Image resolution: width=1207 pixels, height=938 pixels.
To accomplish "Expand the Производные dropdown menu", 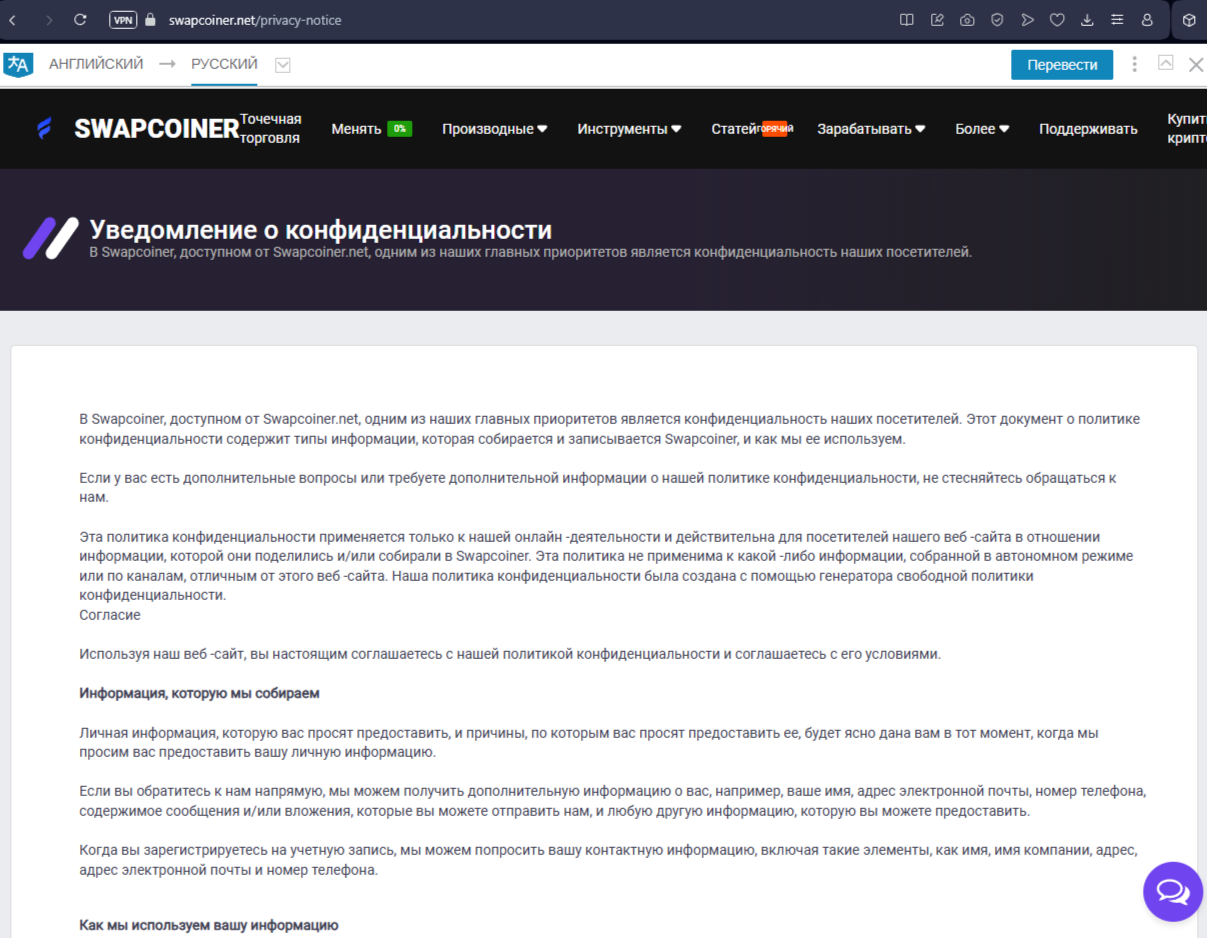I will click(x=494, y=129).
